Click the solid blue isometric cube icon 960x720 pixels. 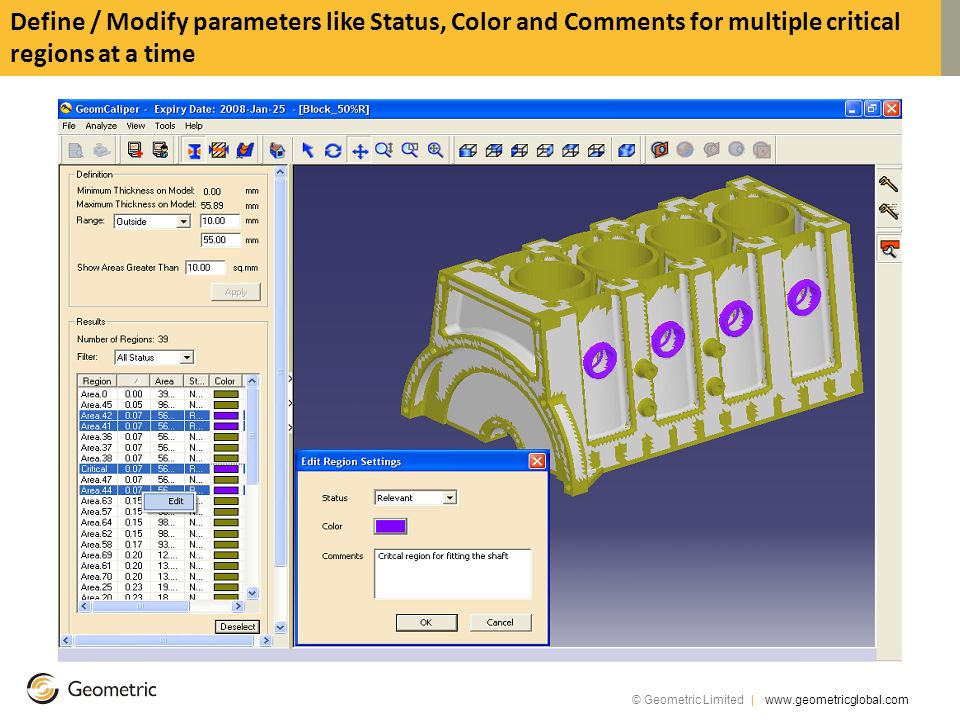tap(626, 150)
